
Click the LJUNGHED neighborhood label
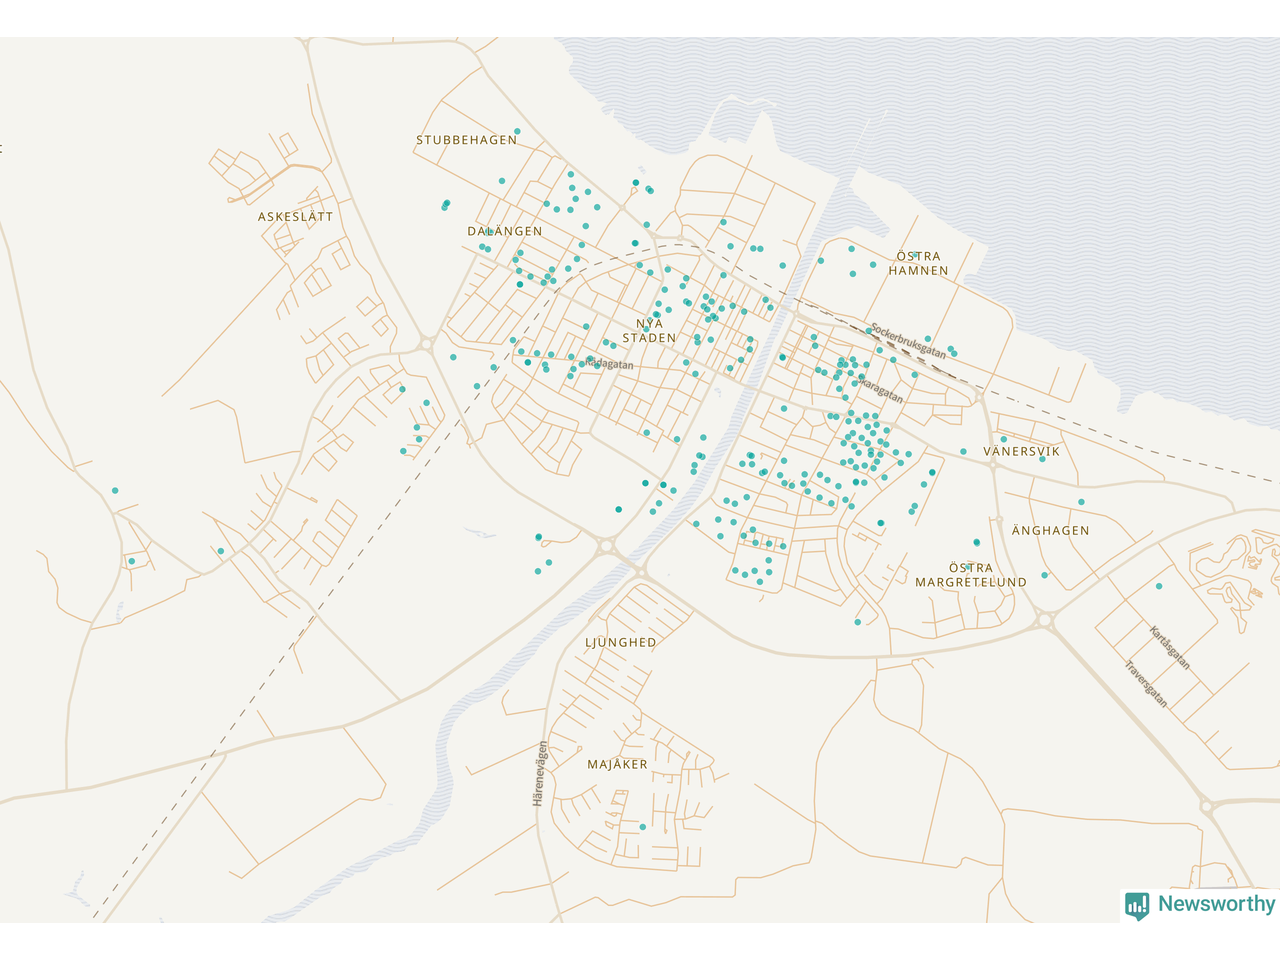coord(621,642)
